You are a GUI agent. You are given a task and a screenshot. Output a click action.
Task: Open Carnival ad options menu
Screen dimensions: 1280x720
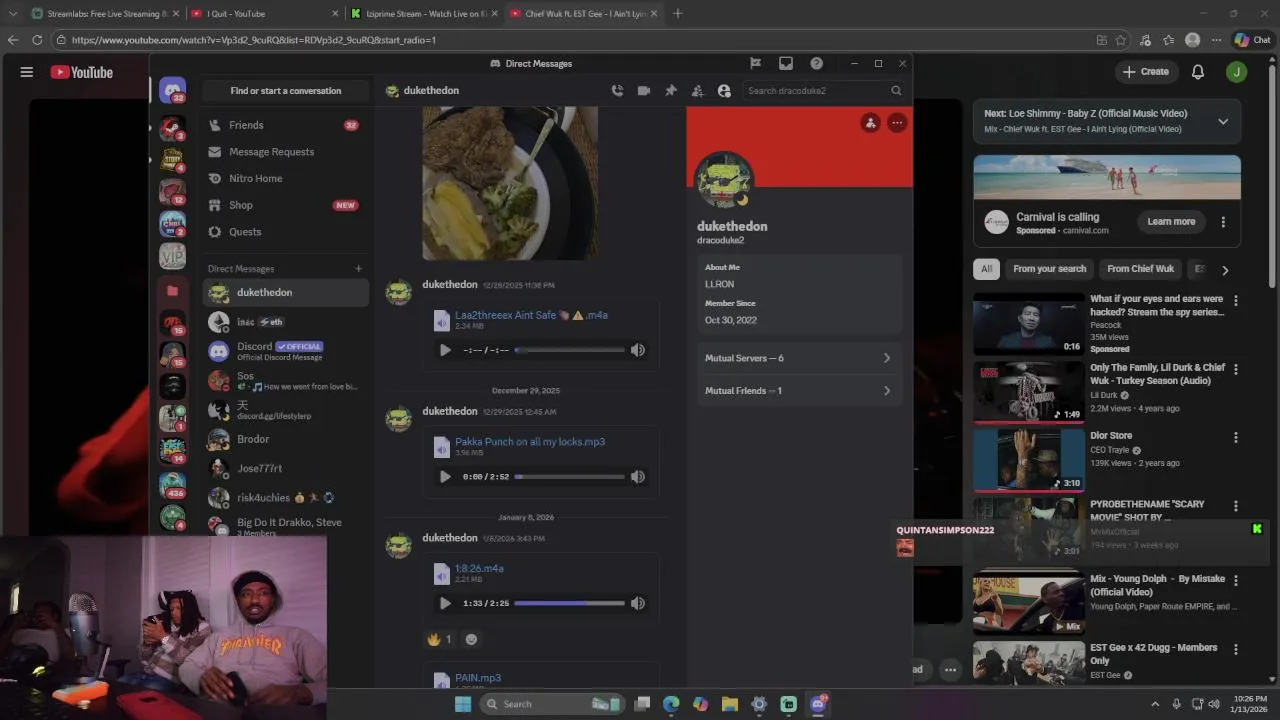pos(1223,222)
